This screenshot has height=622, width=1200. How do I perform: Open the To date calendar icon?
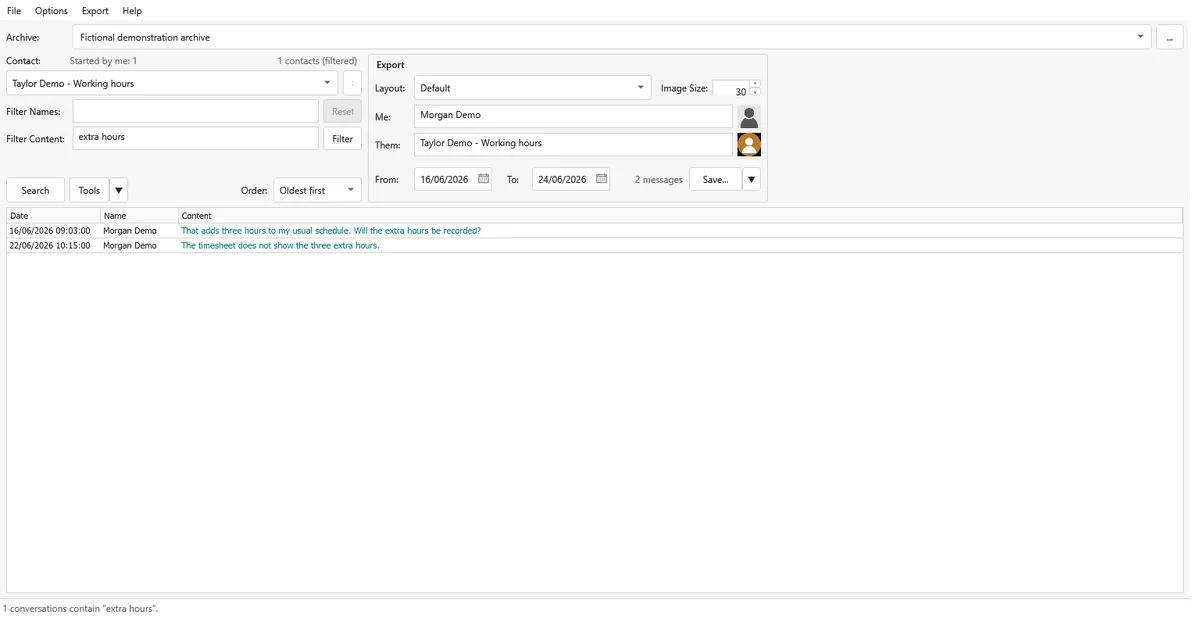tap(602, 179)
